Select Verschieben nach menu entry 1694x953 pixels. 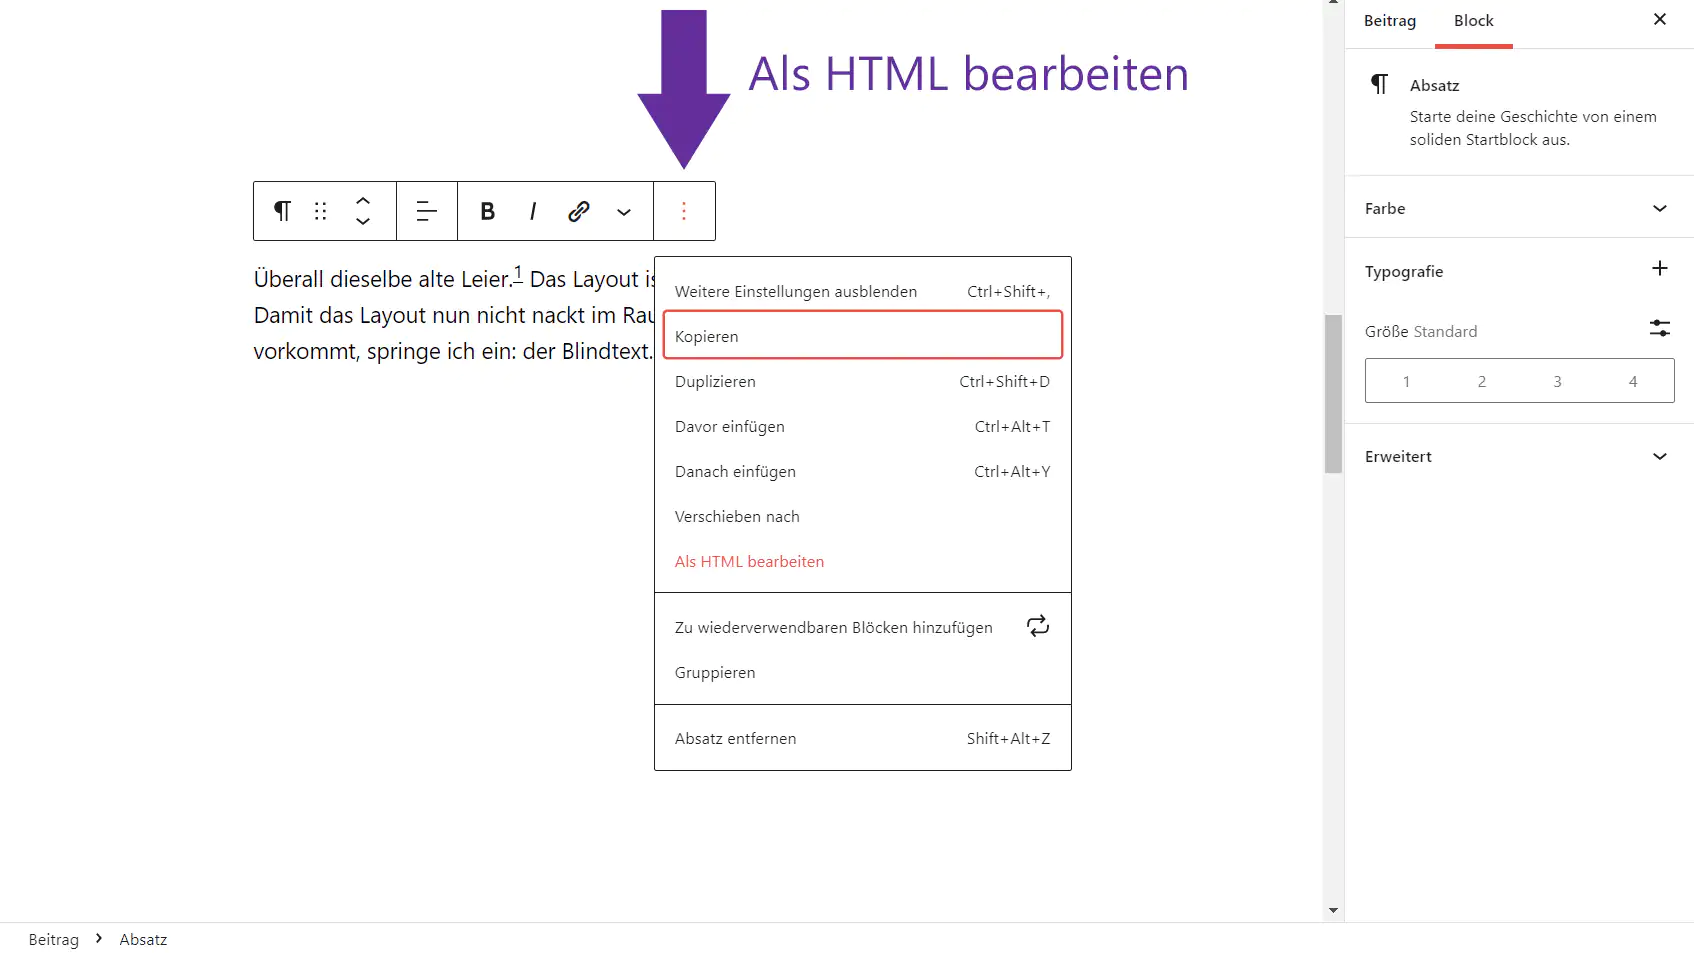point(863,516)
